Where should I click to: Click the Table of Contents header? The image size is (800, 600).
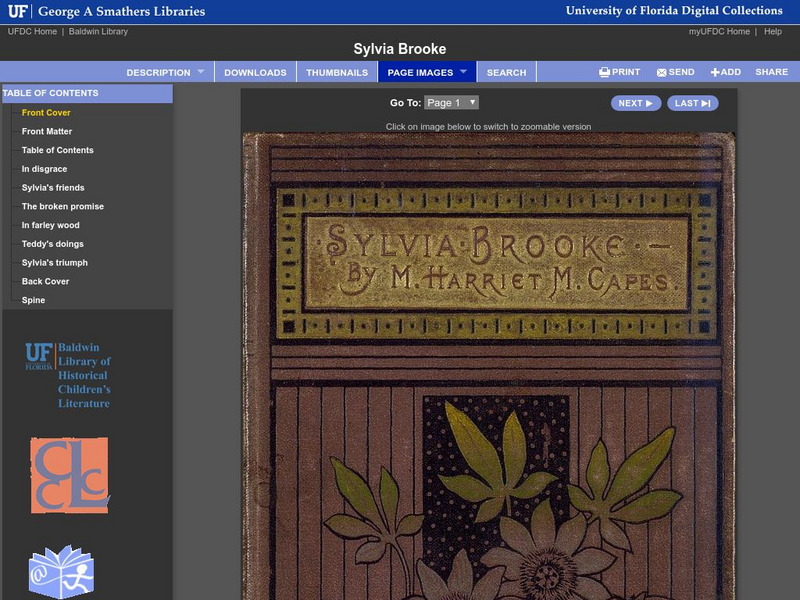87,93
